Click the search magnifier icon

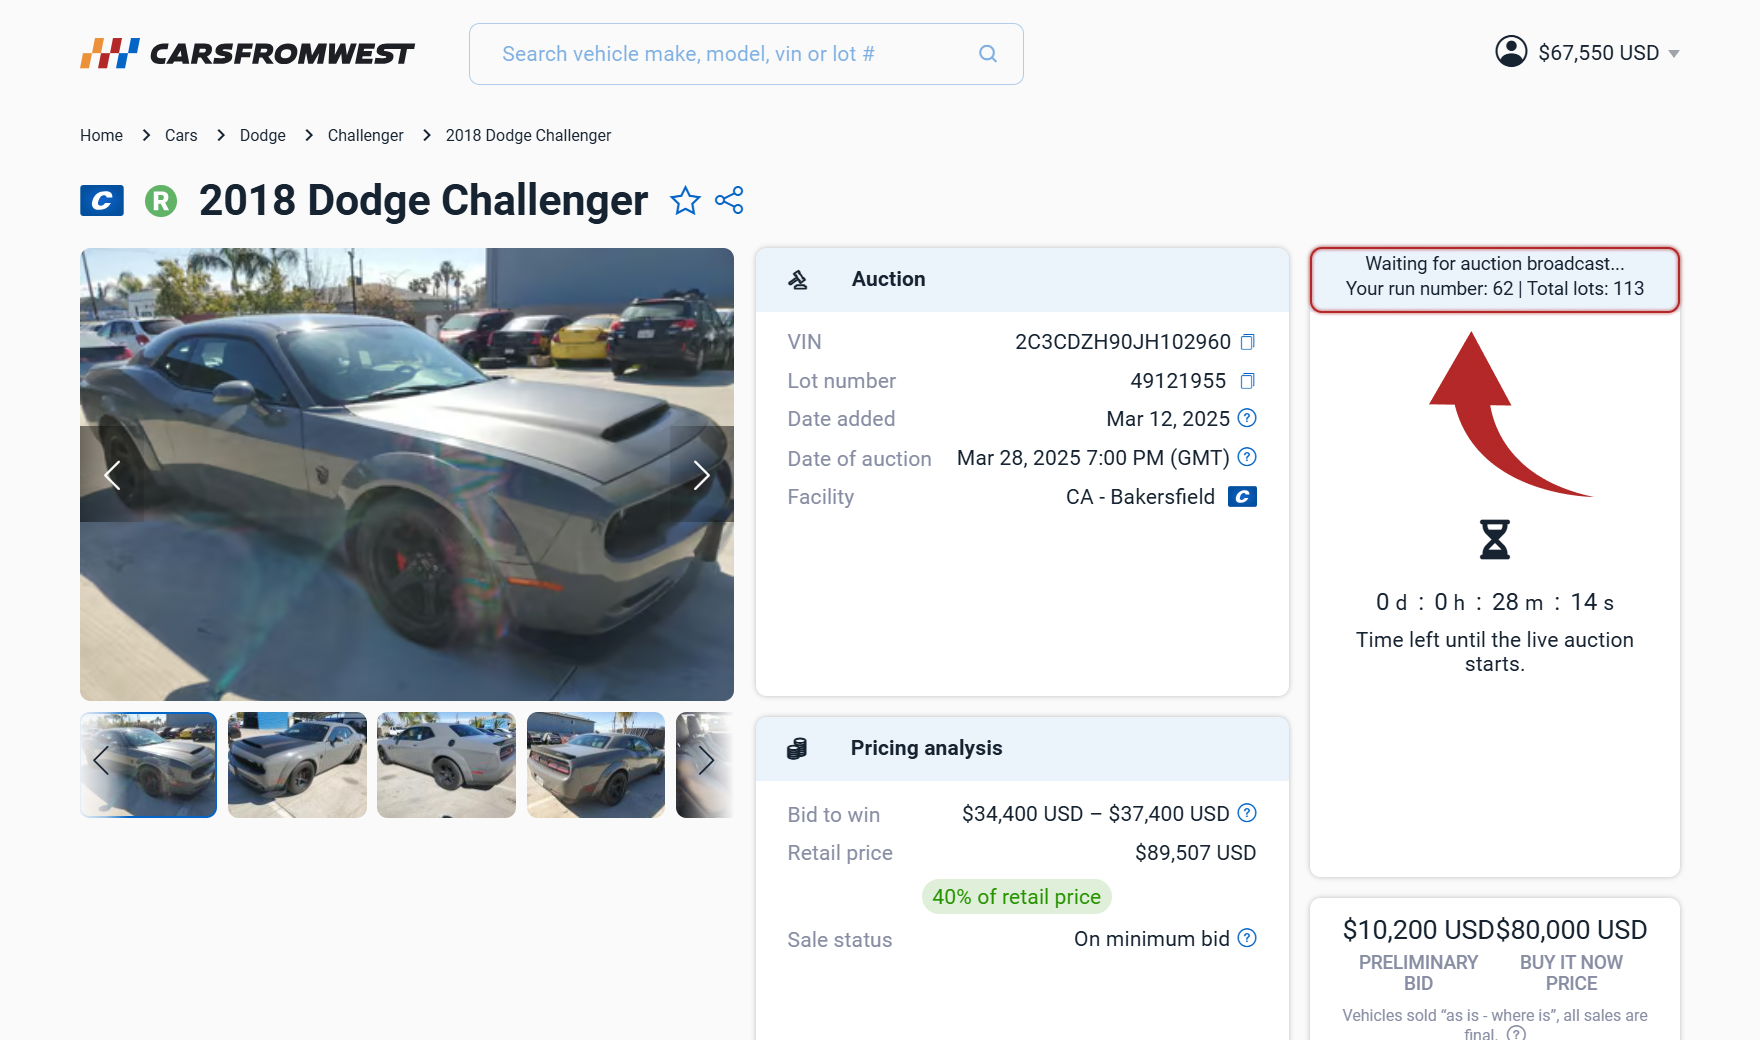click(988, 54)
